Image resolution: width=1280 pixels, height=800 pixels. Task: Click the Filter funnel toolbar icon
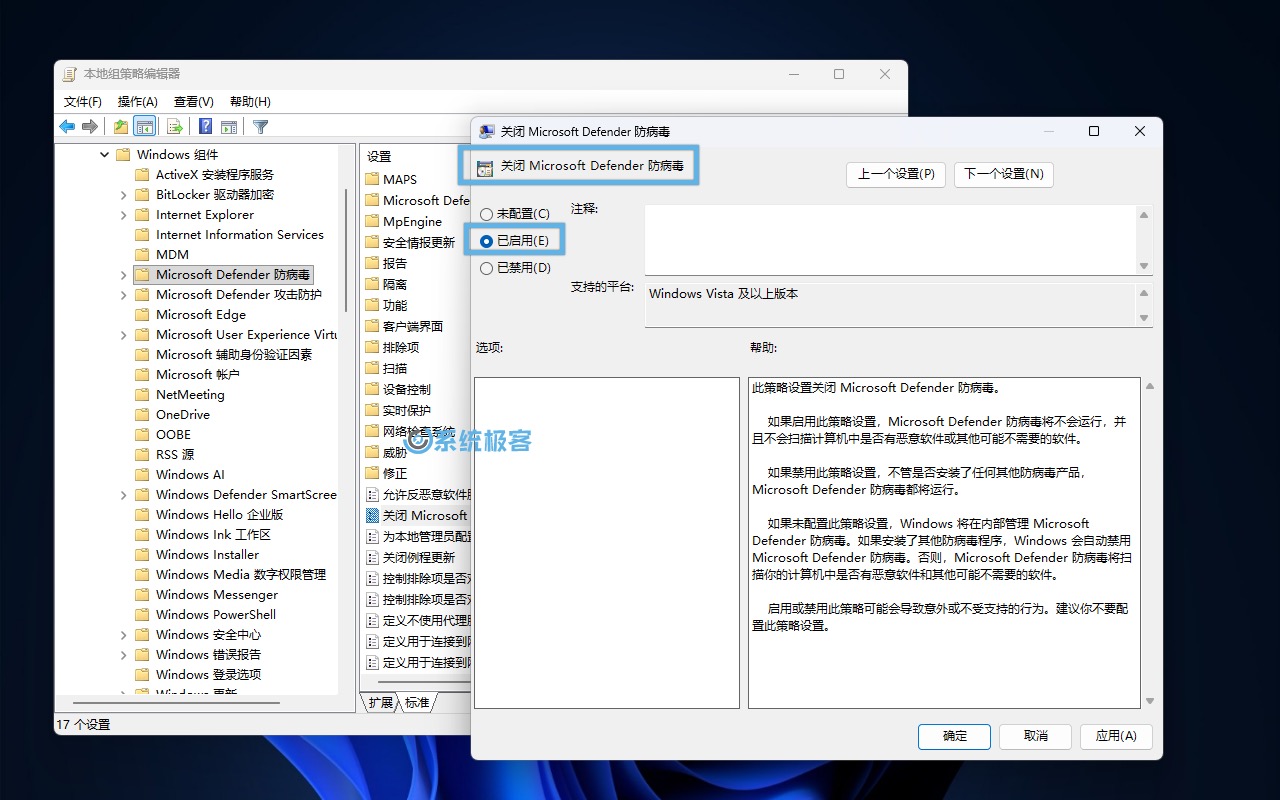[260, 126]
